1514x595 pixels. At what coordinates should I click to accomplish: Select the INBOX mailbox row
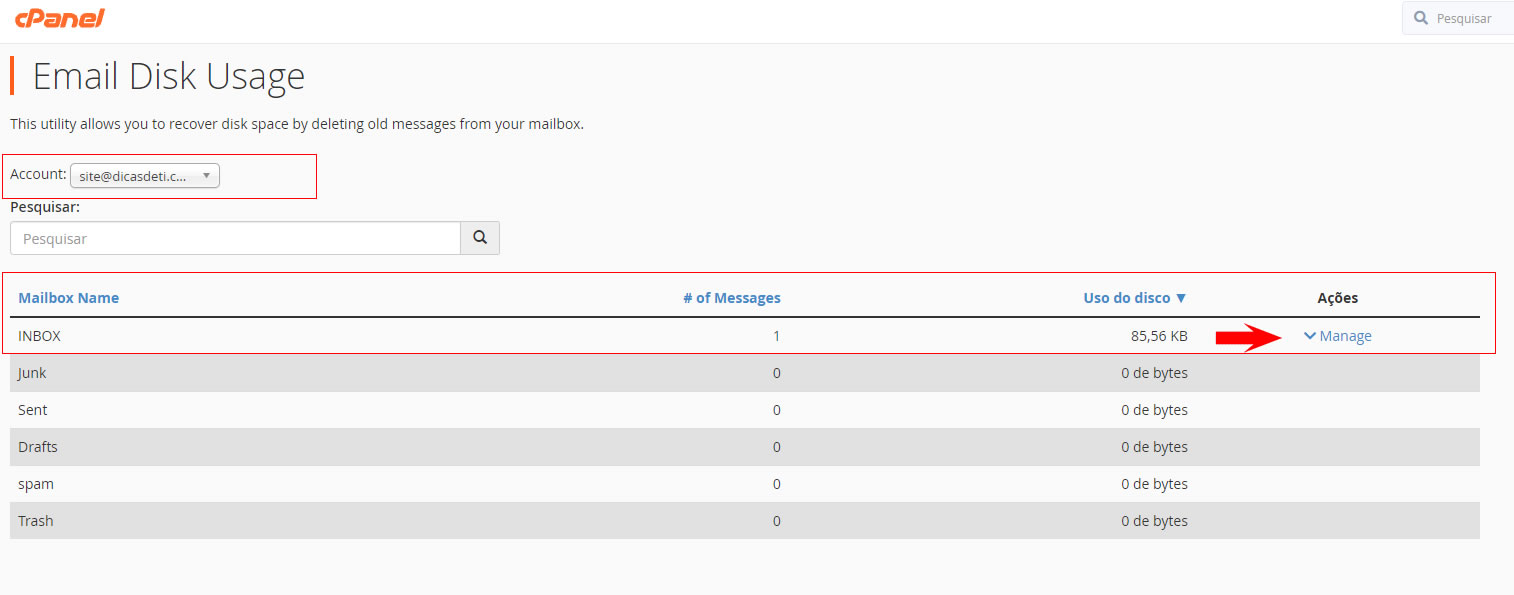(x=40, y=336)
